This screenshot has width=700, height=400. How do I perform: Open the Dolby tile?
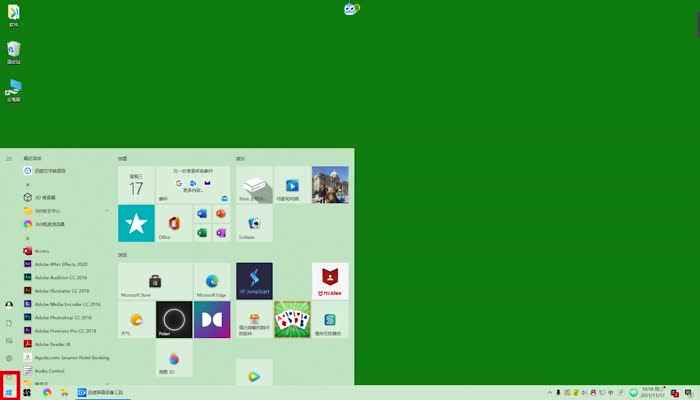coord(212,320)
